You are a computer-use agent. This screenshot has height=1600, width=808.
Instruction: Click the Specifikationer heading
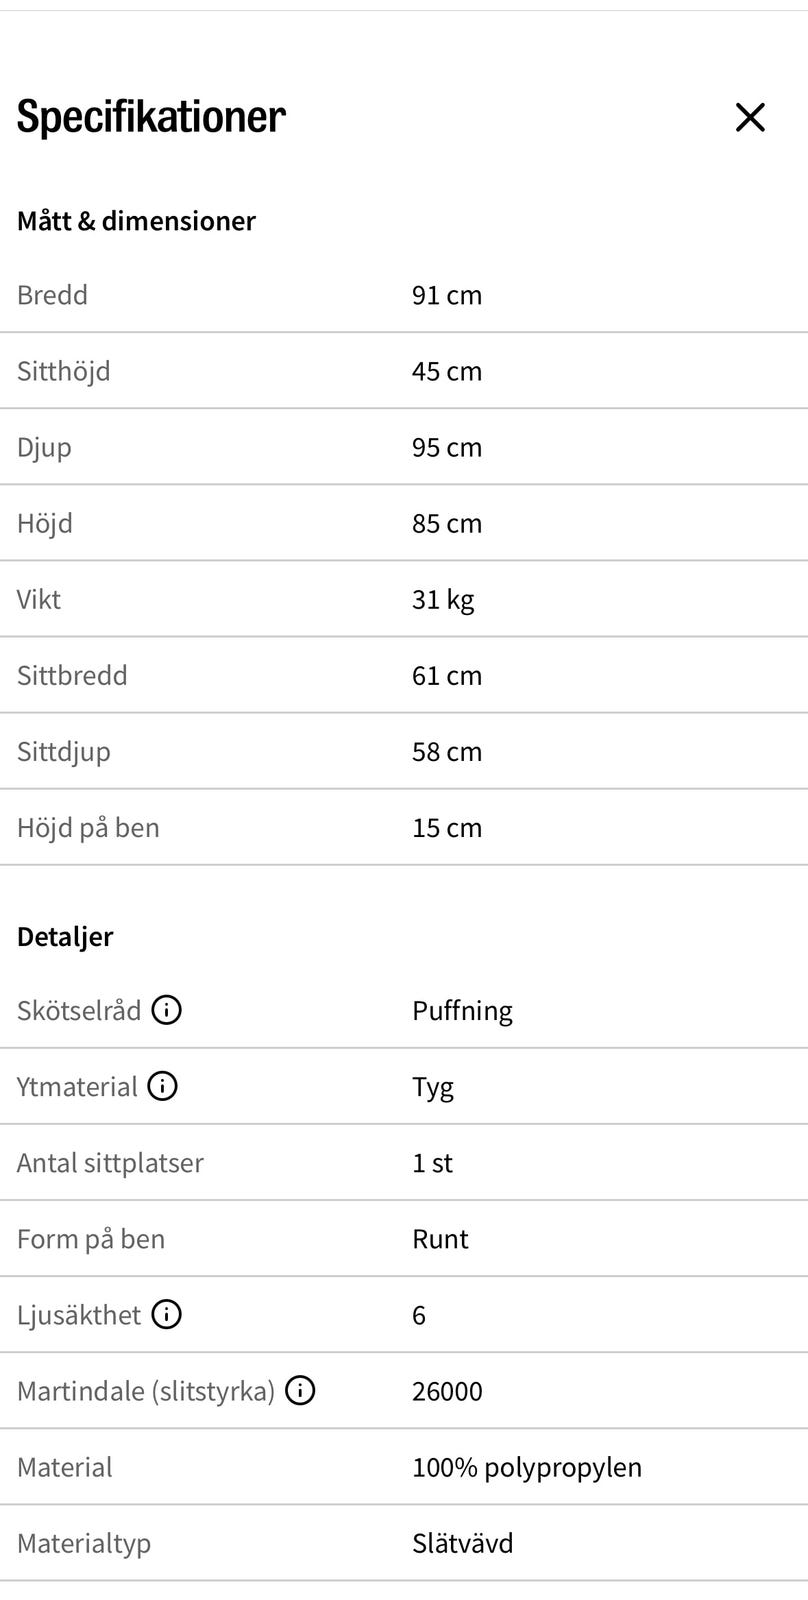(x=151, y=117)
